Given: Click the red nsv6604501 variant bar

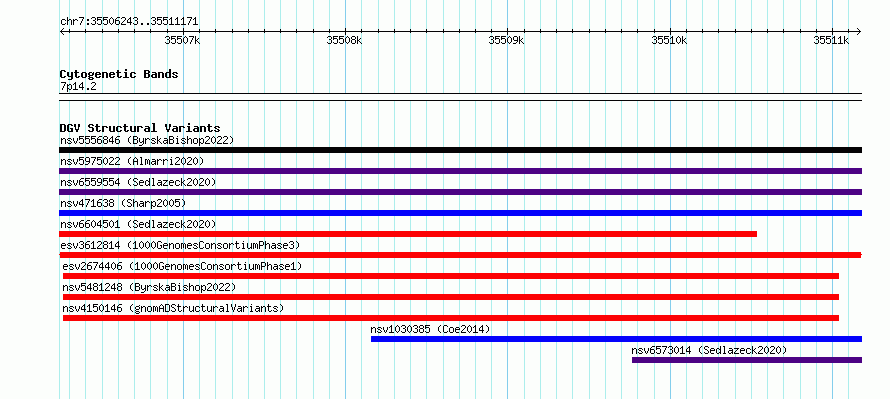Looking at the screenshot, I should point(408,234).
